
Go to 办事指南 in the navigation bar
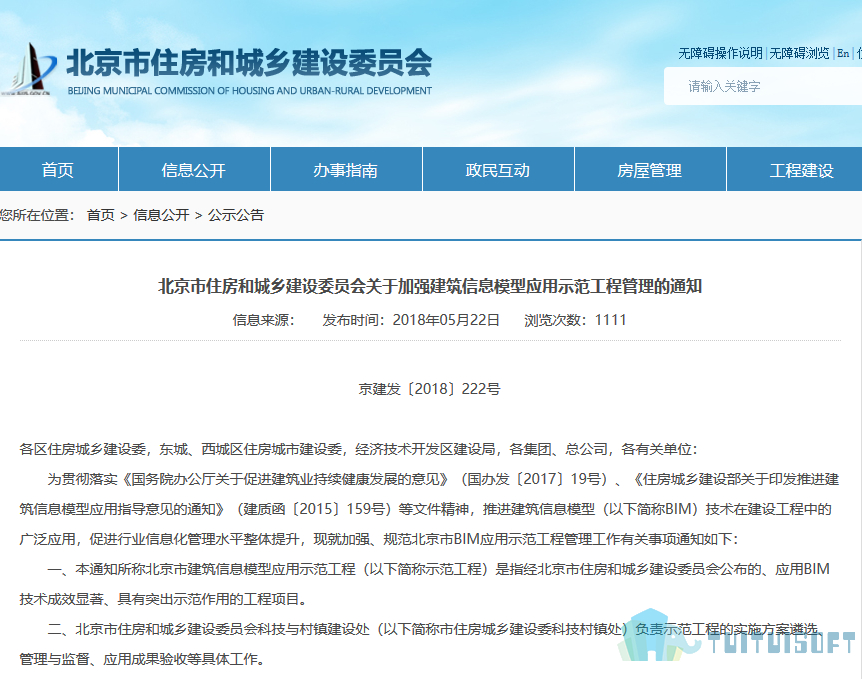[x=346, y=170]
